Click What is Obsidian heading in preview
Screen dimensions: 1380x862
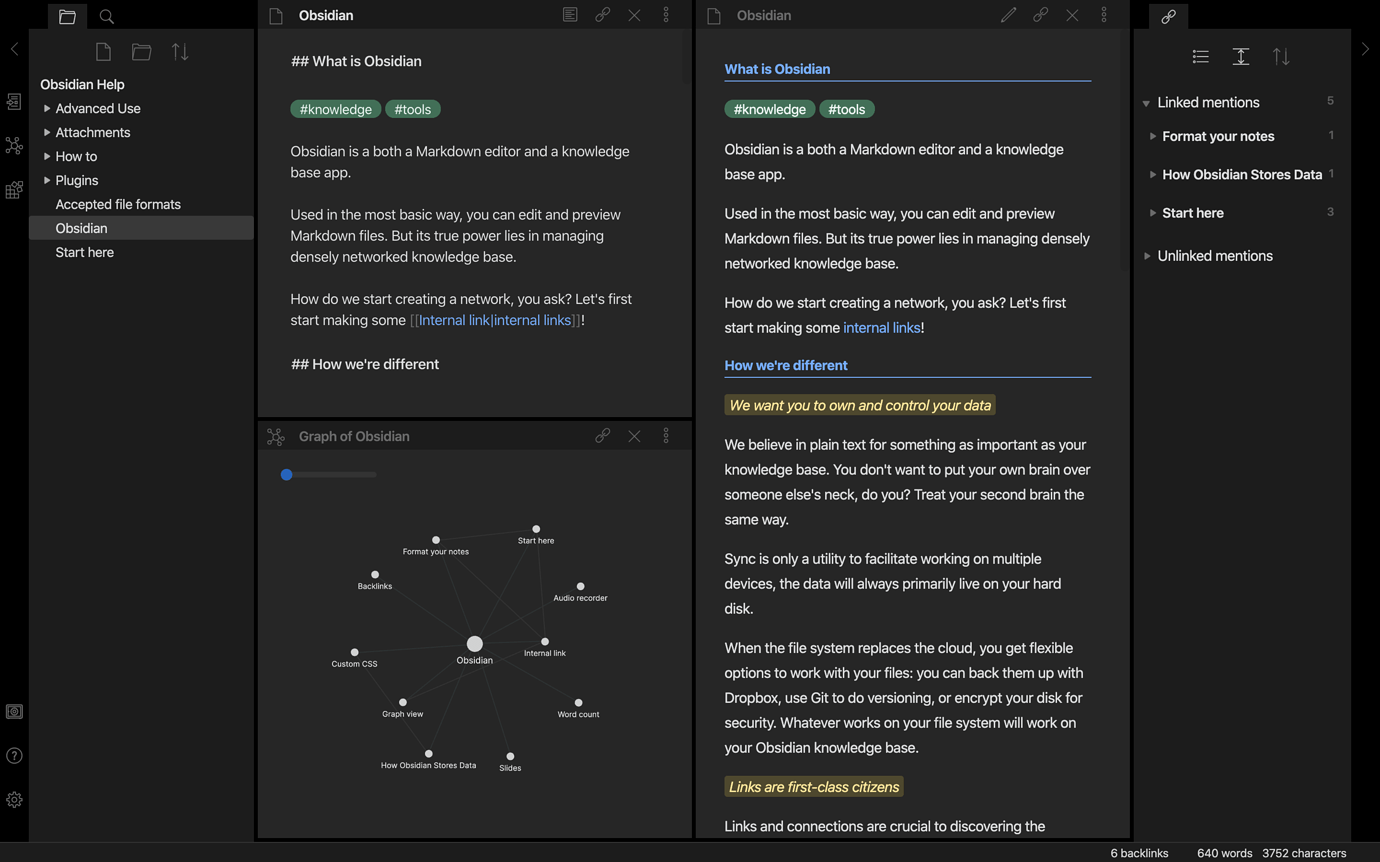[777, 69]
